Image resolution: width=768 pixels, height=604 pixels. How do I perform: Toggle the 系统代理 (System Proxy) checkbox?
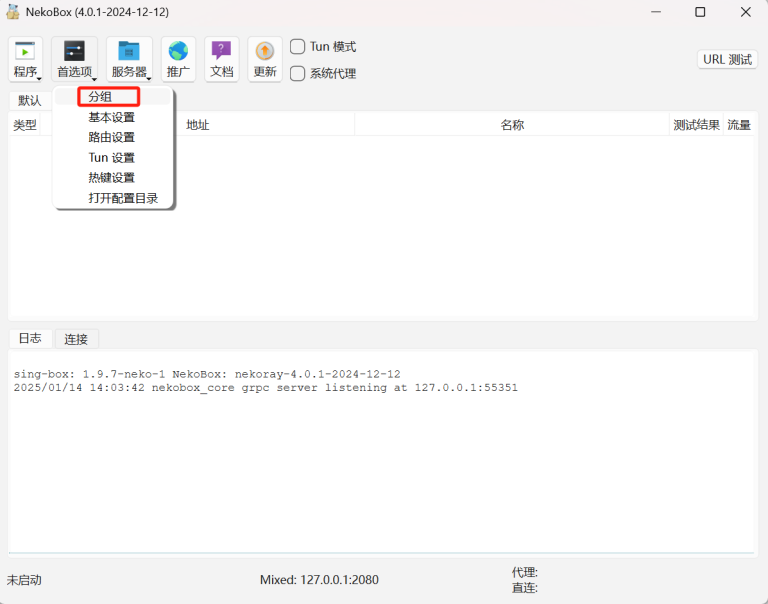tap(298, 73)
